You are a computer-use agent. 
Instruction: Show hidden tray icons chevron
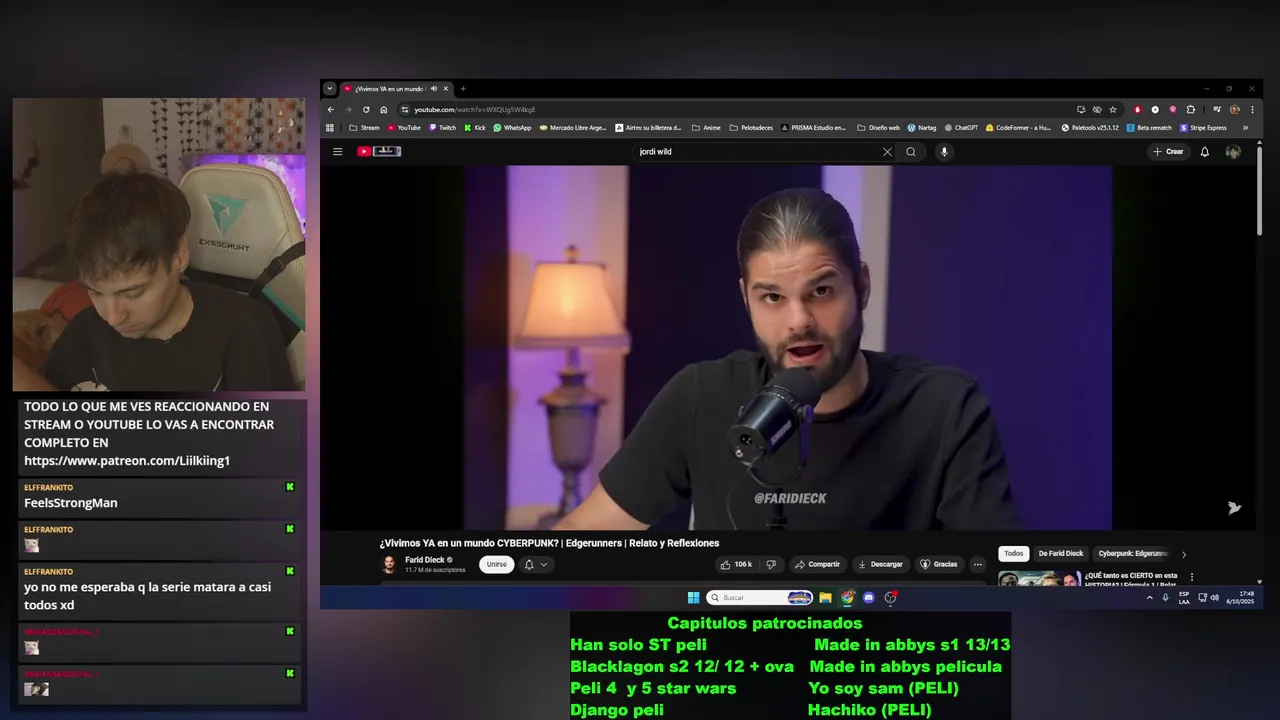point(1149,598)
